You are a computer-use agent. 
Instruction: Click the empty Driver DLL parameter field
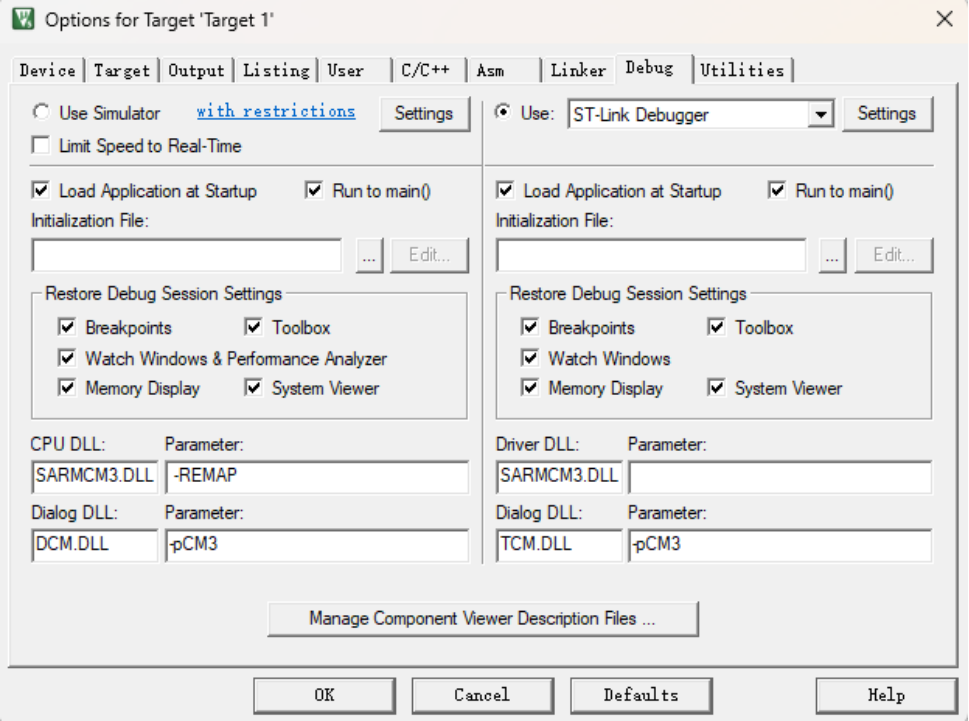tap(780, 476)
